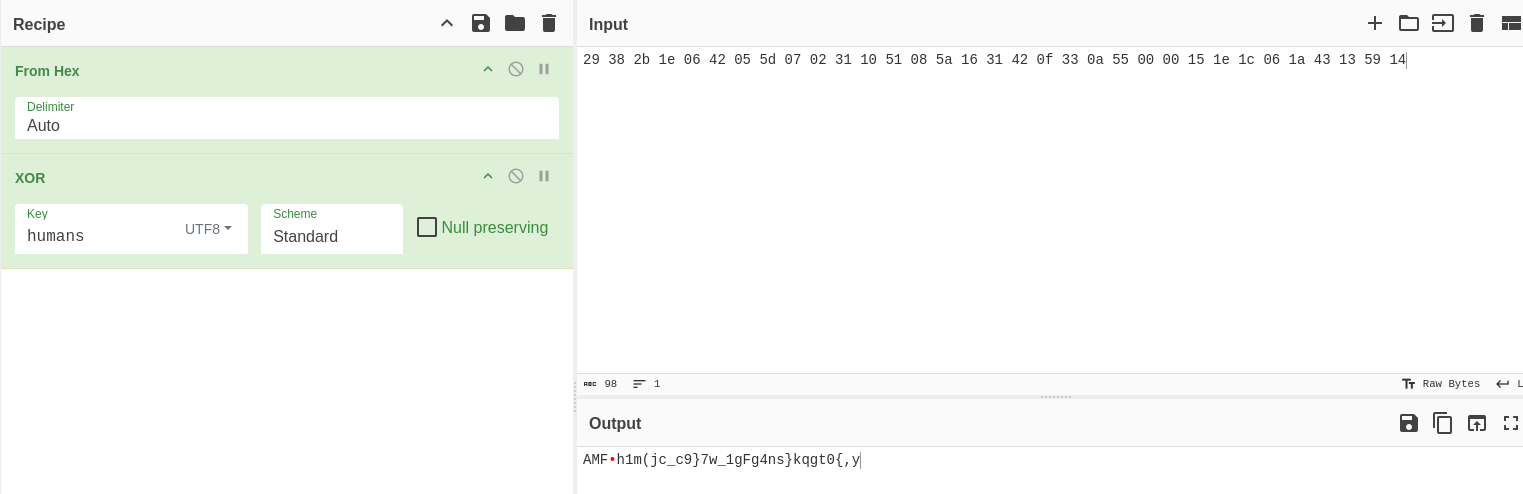Click the Raw Bytes encoding button
Viewport: 1523px width, 494px height.
[x=1441, y=384]
